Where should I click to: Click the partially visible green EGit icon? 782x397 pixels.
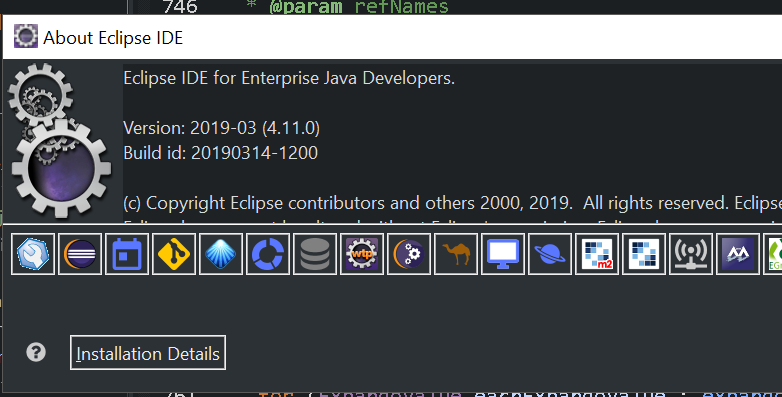coord(773,254)
